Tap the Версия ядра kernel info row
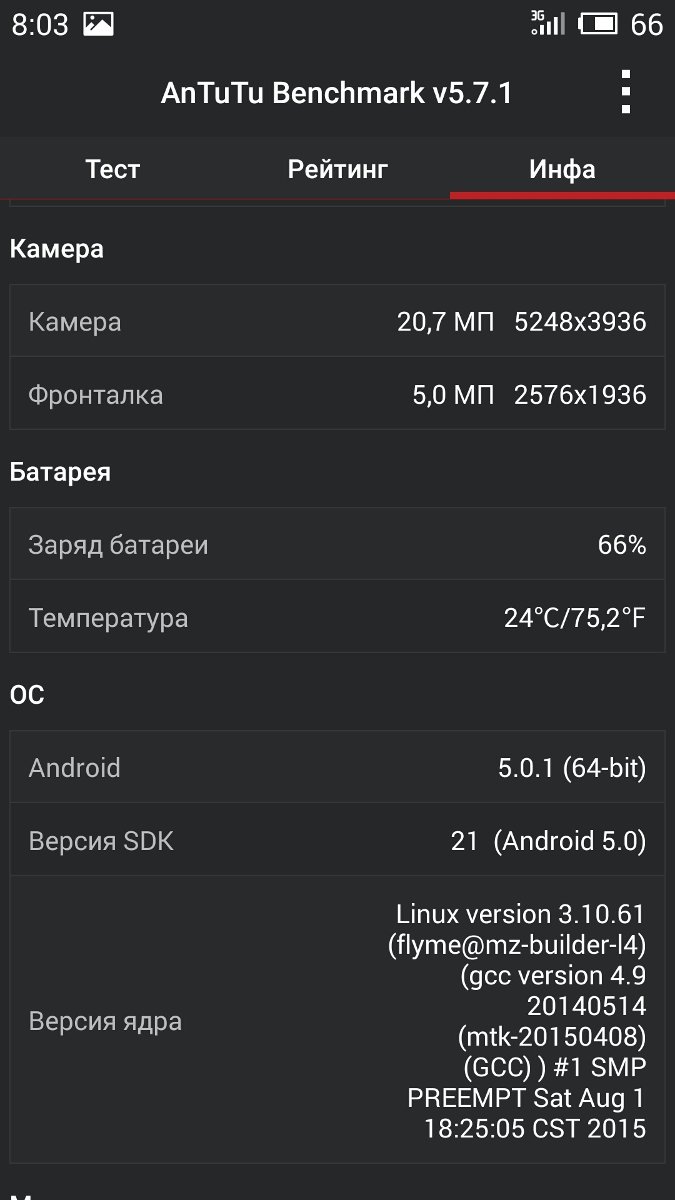Image resolution: width=675 pixels, height=1200 pixels. 337,1021
